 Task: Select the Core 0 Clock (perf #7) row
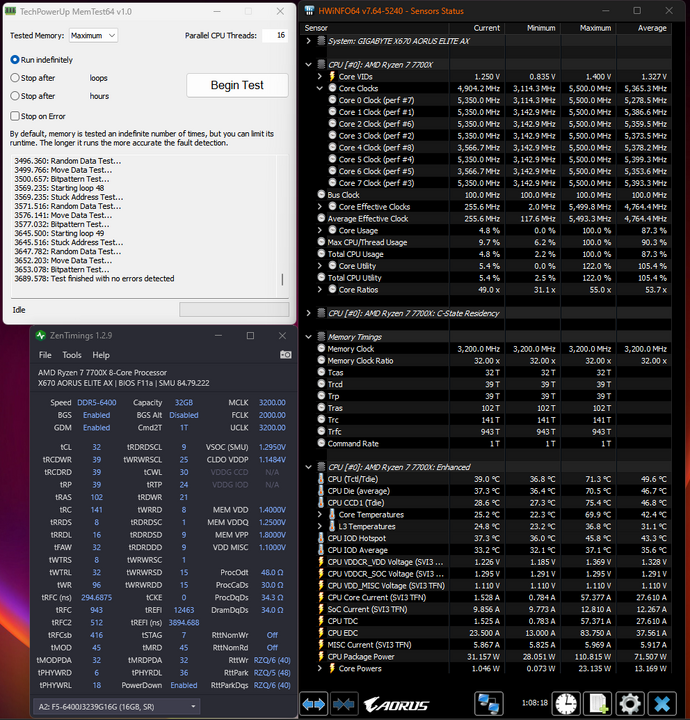(x=486, y=100)
